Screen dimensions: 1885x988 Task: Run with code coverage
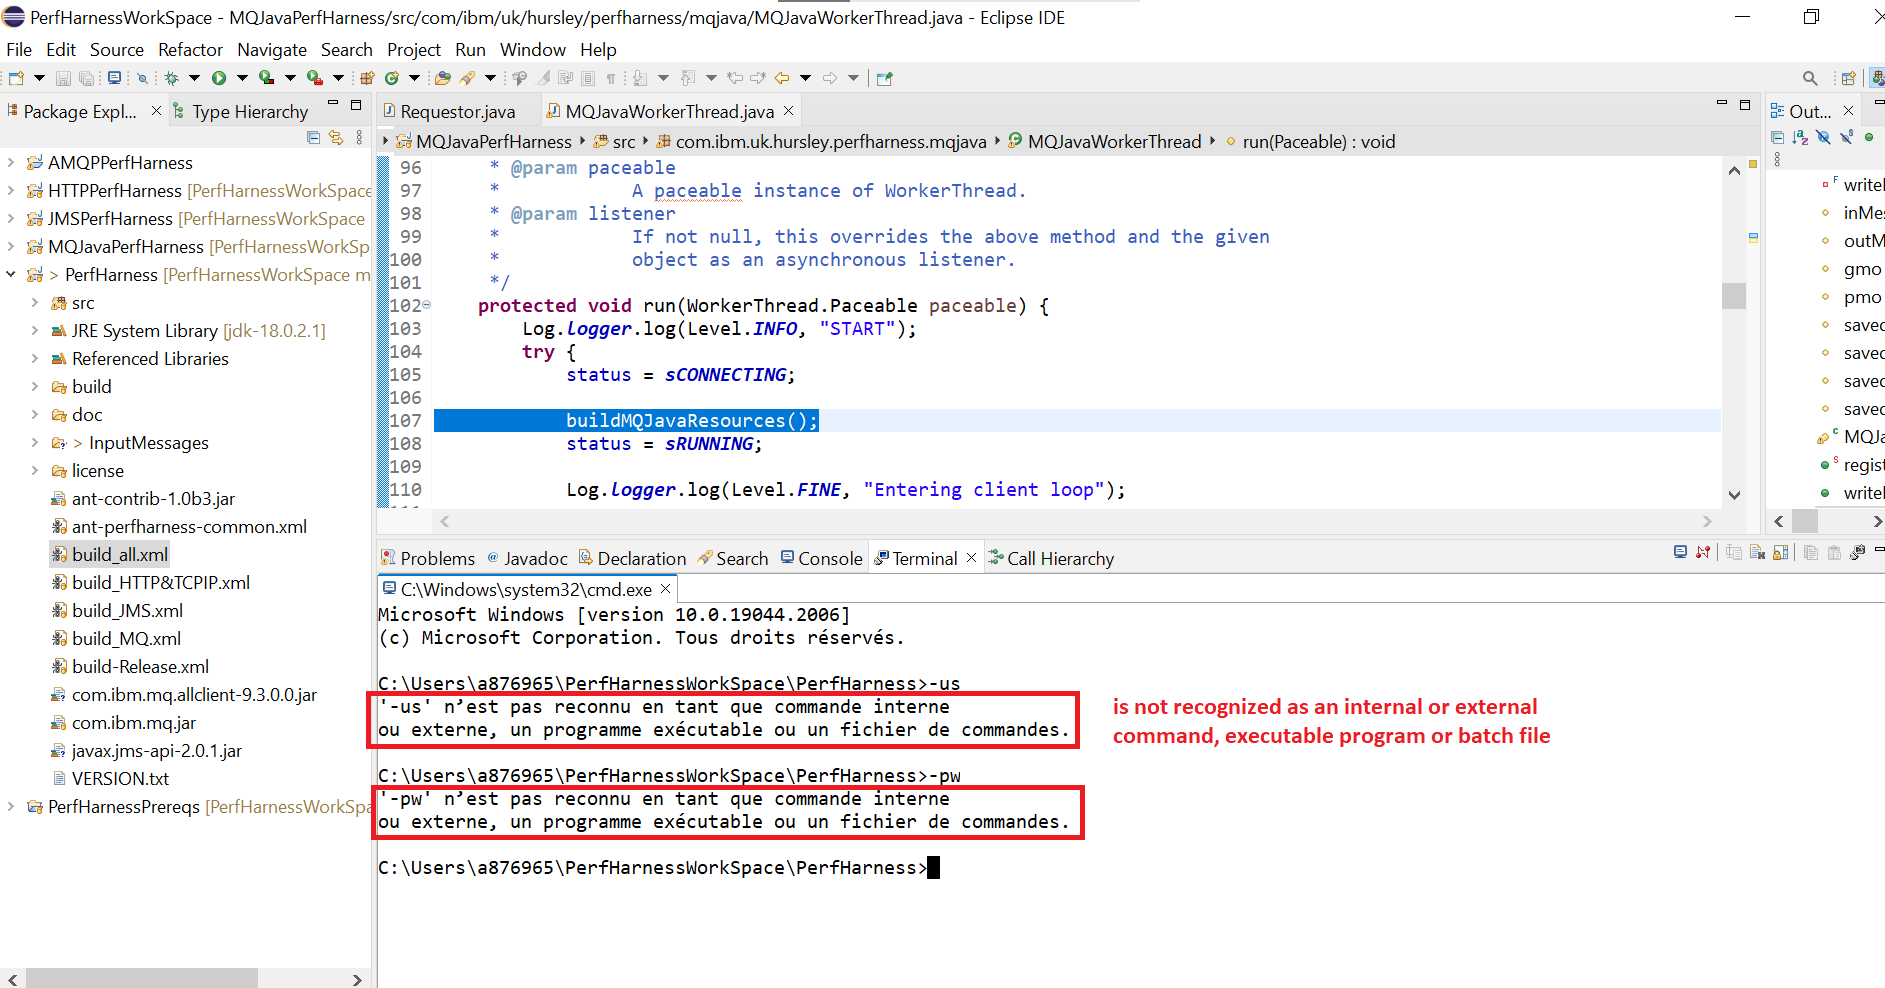pyautogui.click(x=264, y=77)
